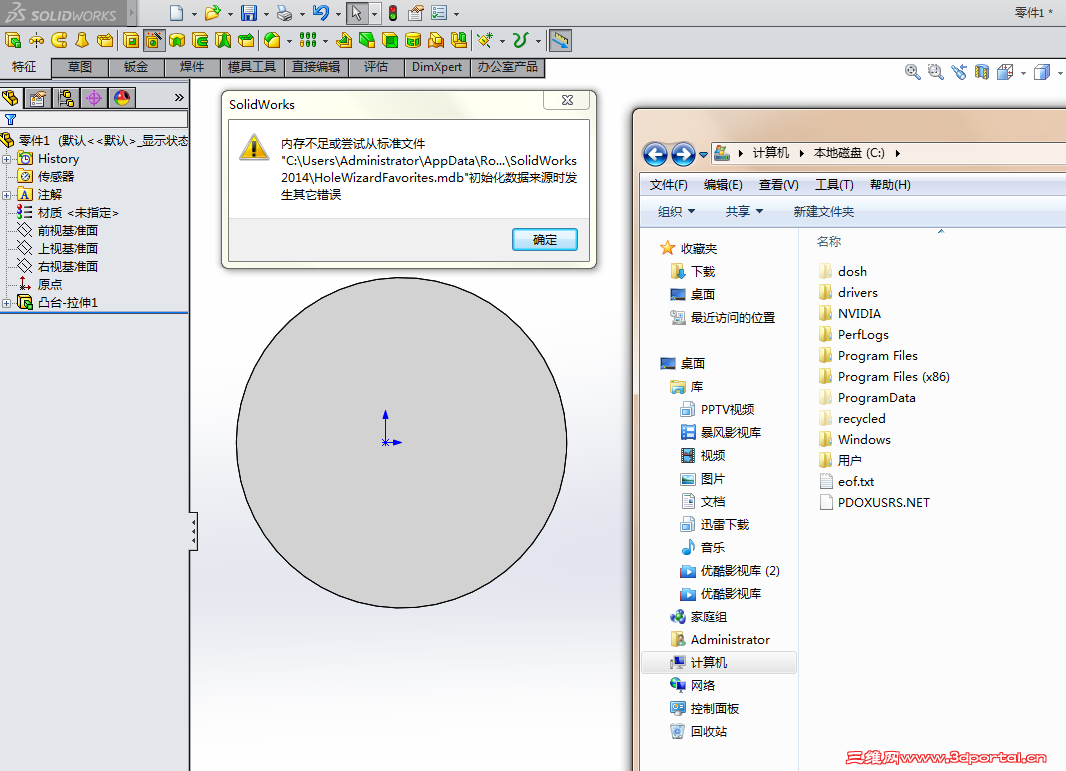
Task: Click the Options checklist icon
Action: [x=439, y=13]
